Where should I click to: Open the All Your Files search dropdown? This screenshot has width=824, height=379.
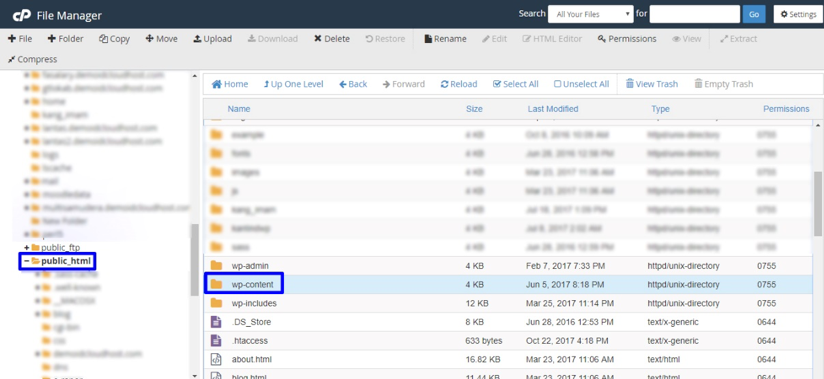pos(591,14)
